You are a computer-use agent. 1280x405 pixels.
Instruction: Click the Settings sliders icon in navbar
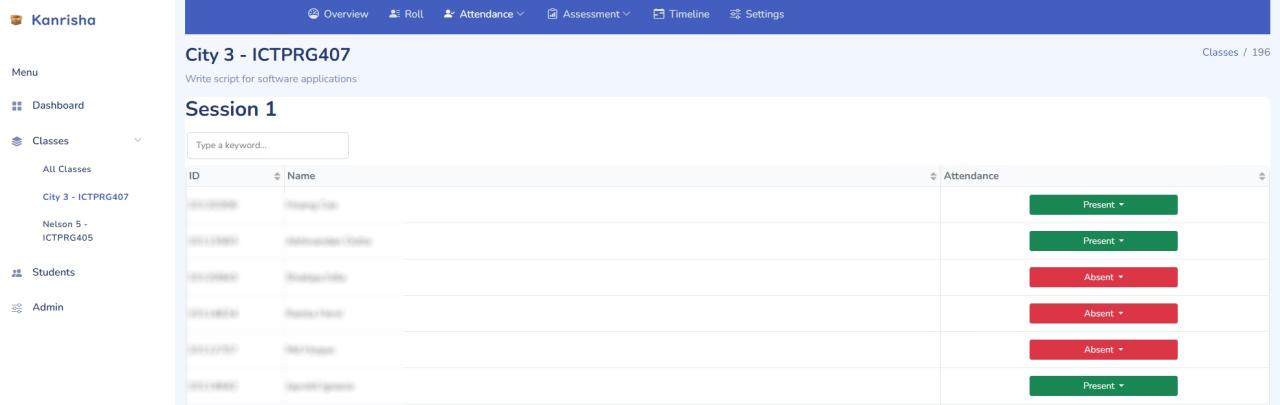(735, 14)
